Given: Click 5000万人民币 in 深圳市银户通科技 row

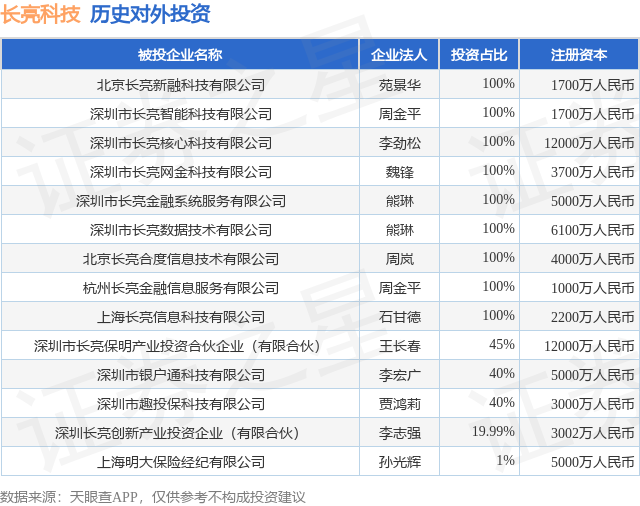Looking at the screenshot, I should pos(592,375).
